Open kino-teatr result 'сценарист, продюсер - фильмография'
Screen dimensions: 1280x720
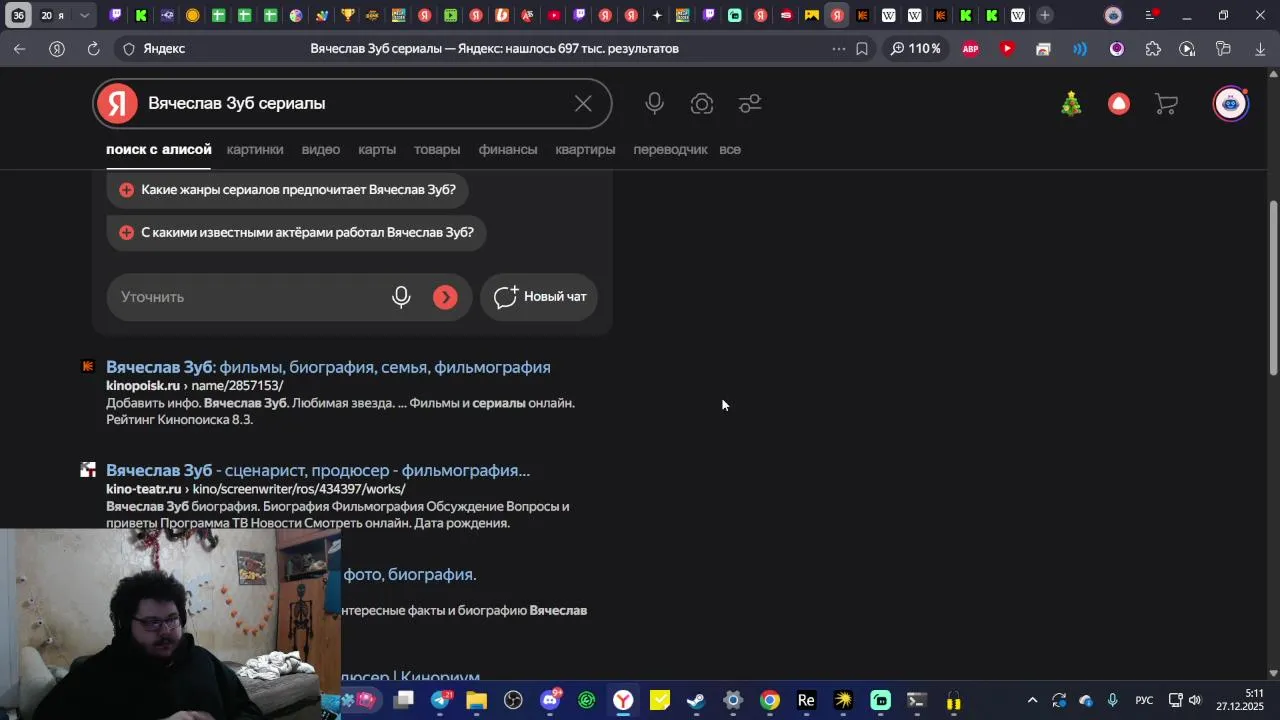(318, 470)
